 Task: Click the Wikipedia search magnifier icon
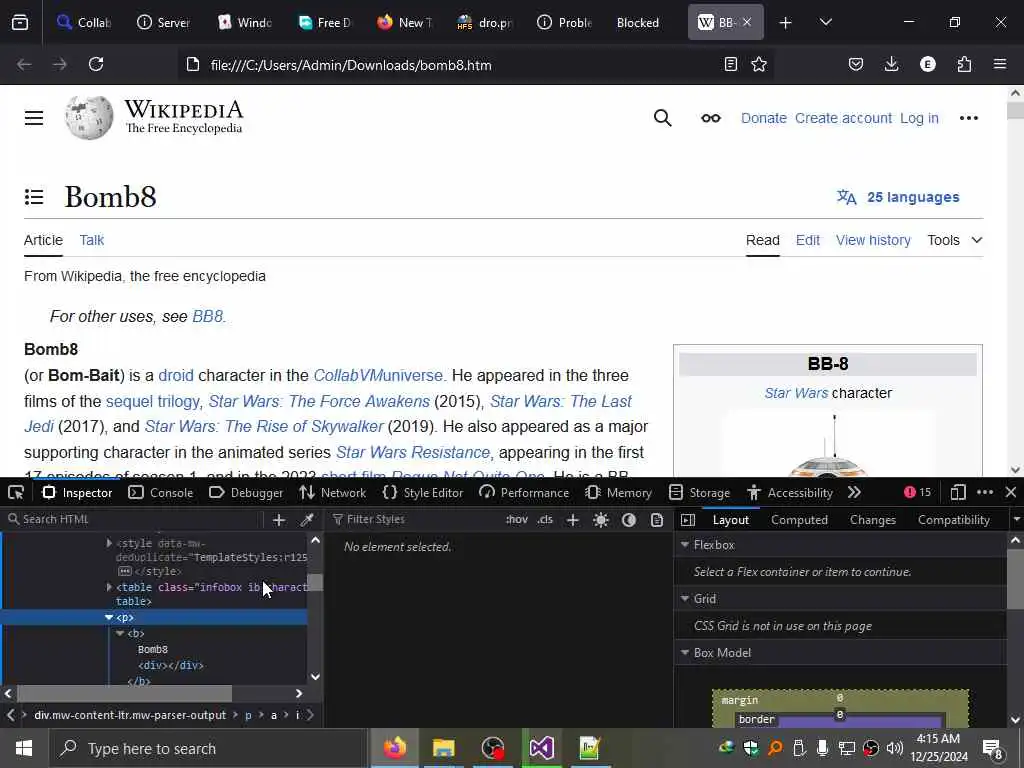[x=662, y=118]
